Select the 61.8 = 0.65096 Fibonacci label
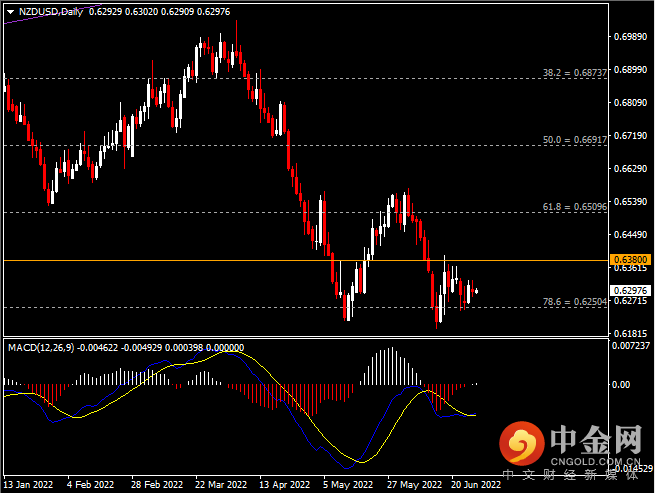The width and height of the screenshot is (656, 493). pyautogui.click(x=574, y=207)
